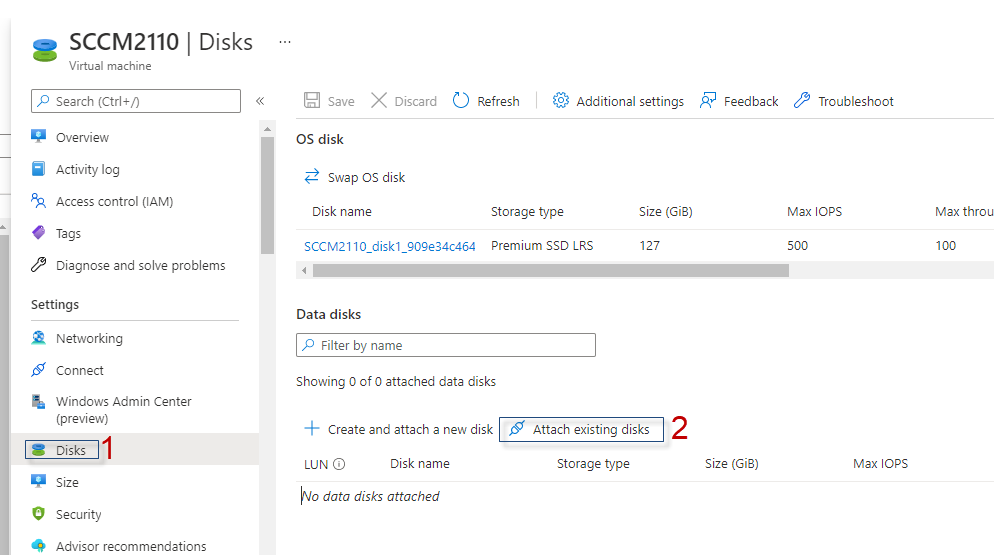Click the Windows Admin Center icon

pyautogui.click(x=39, y=402)
